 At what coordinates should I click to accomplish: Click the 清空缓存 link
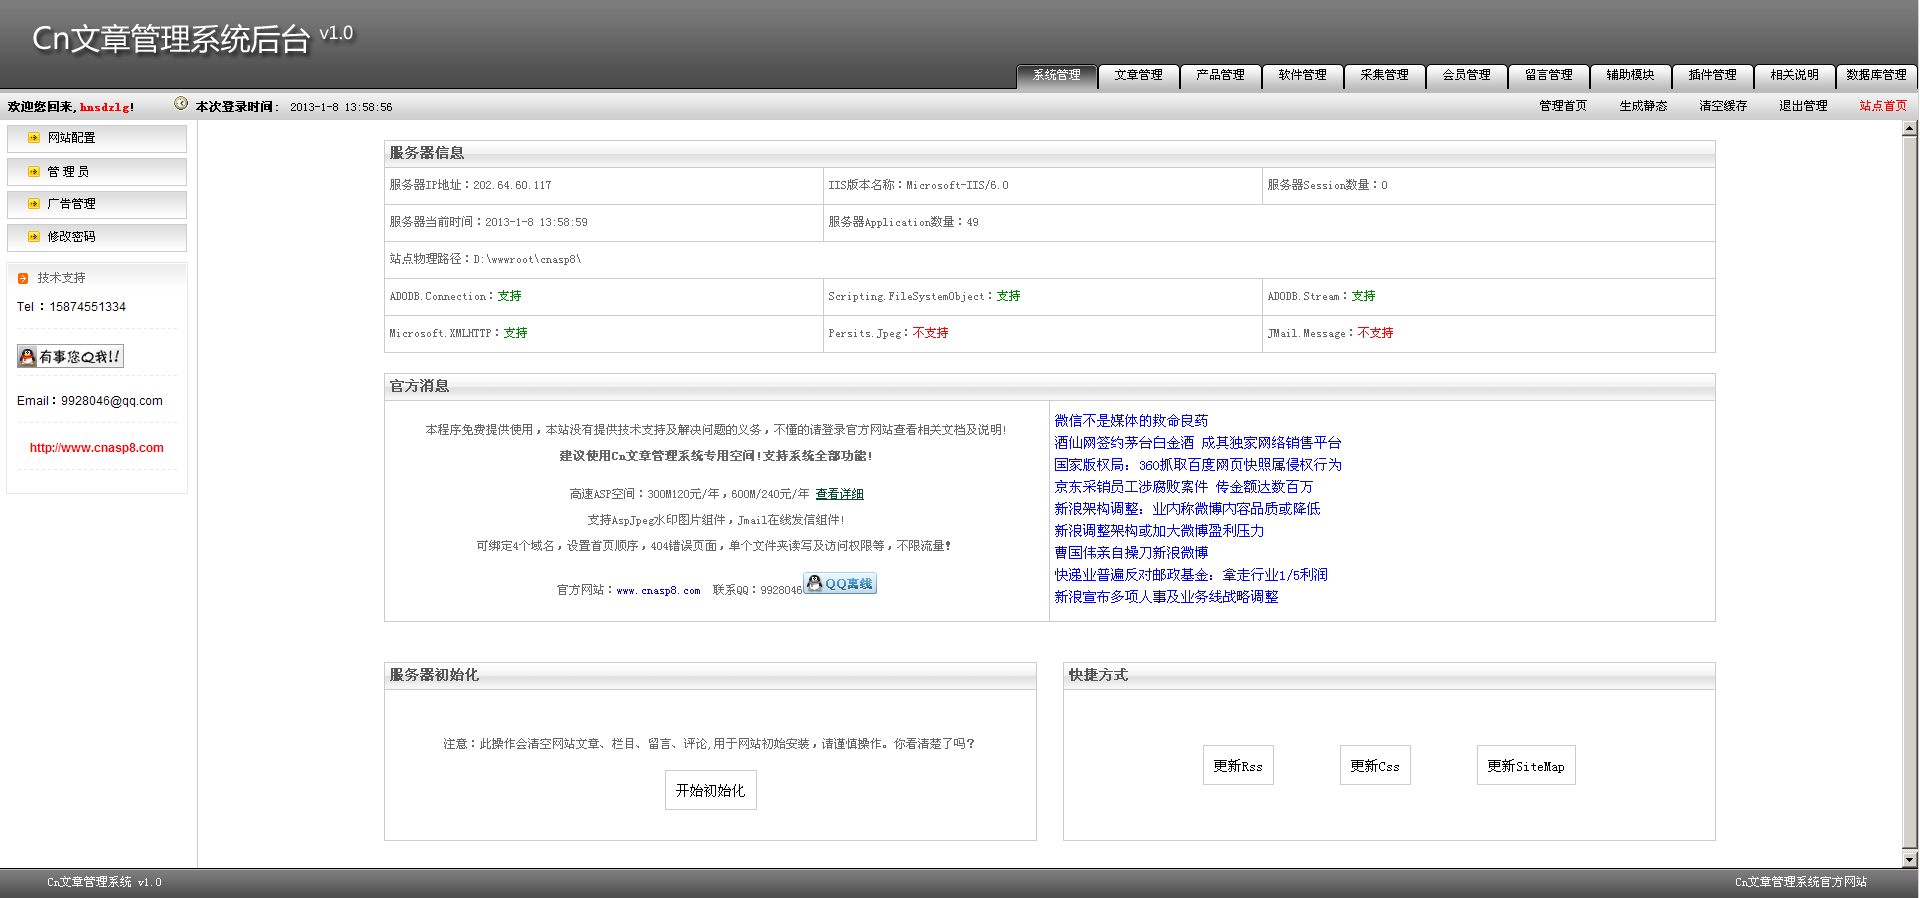1722,106
